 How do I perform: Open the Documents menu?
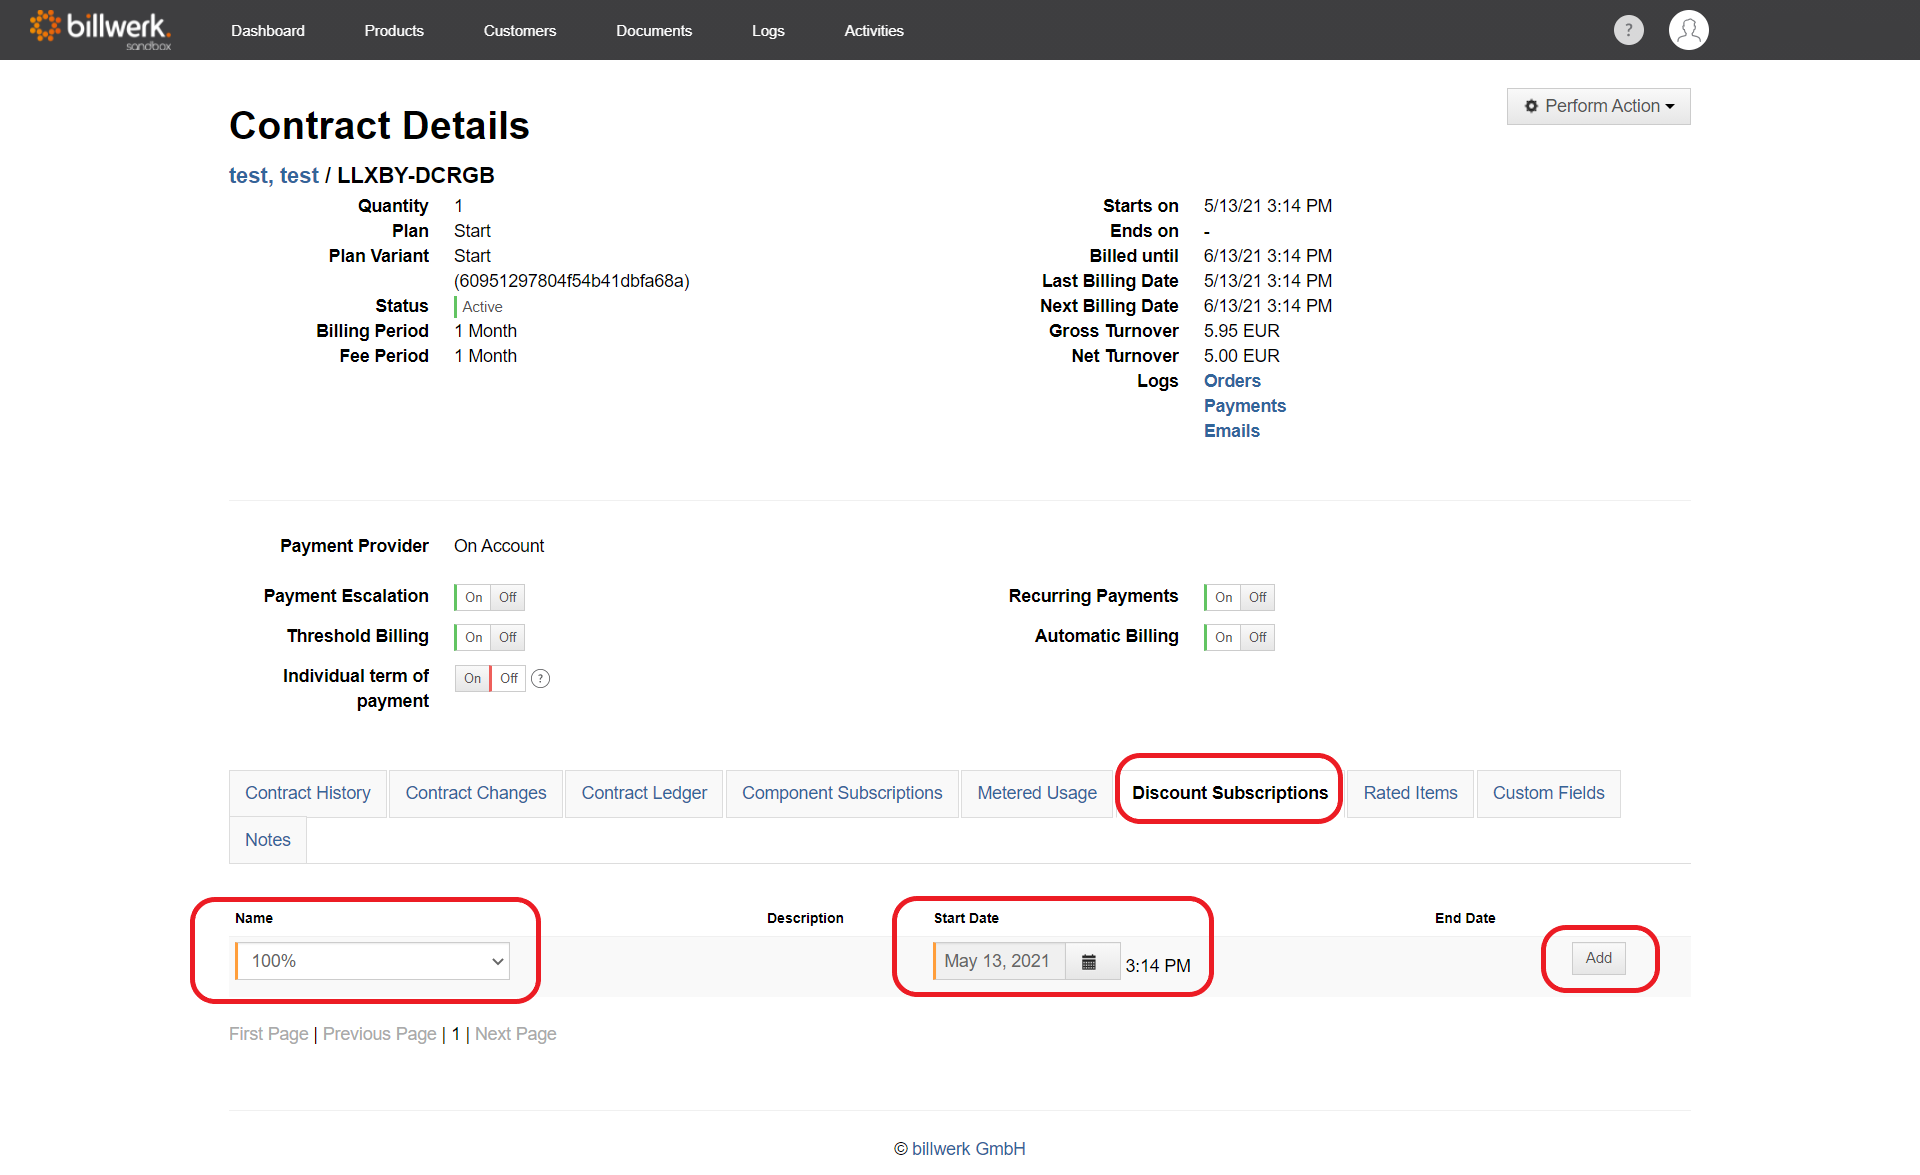click(654, 31)
